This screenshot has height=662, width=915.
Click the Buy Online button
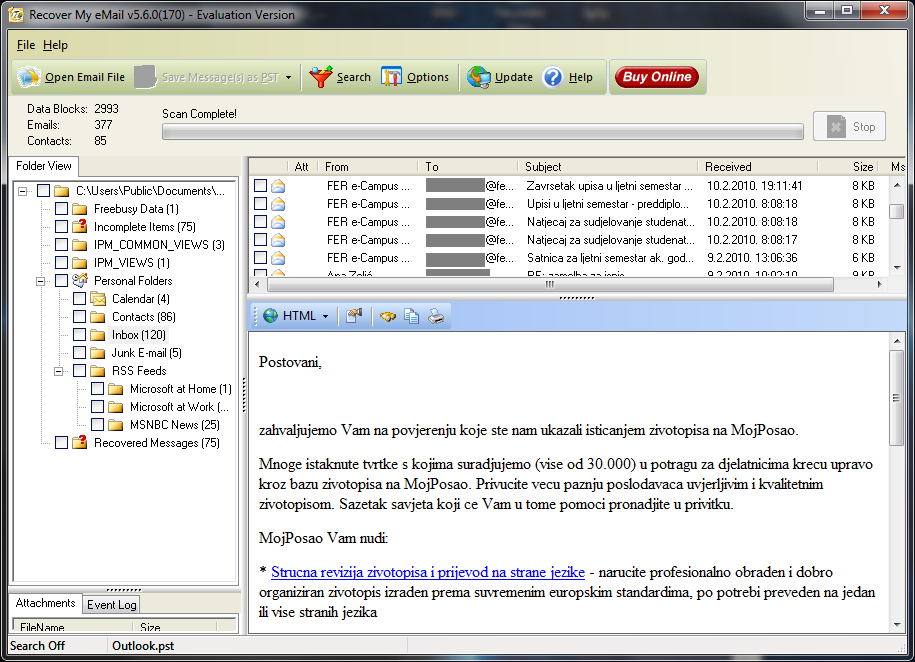pyautogui.click(x=656, y=77)
